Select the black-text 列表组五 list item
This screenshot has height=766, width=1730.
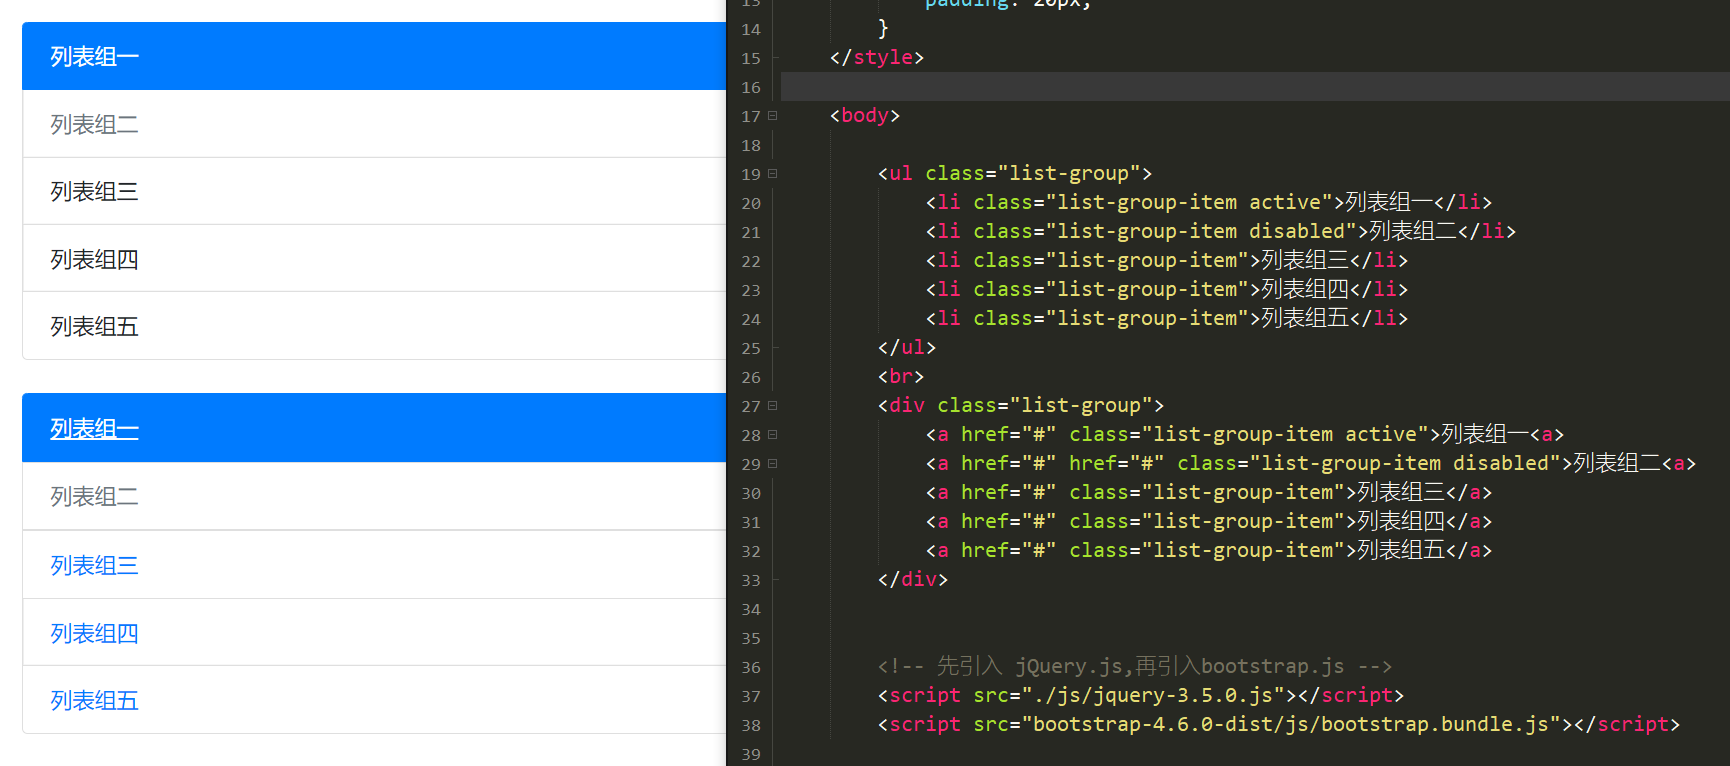374,326
